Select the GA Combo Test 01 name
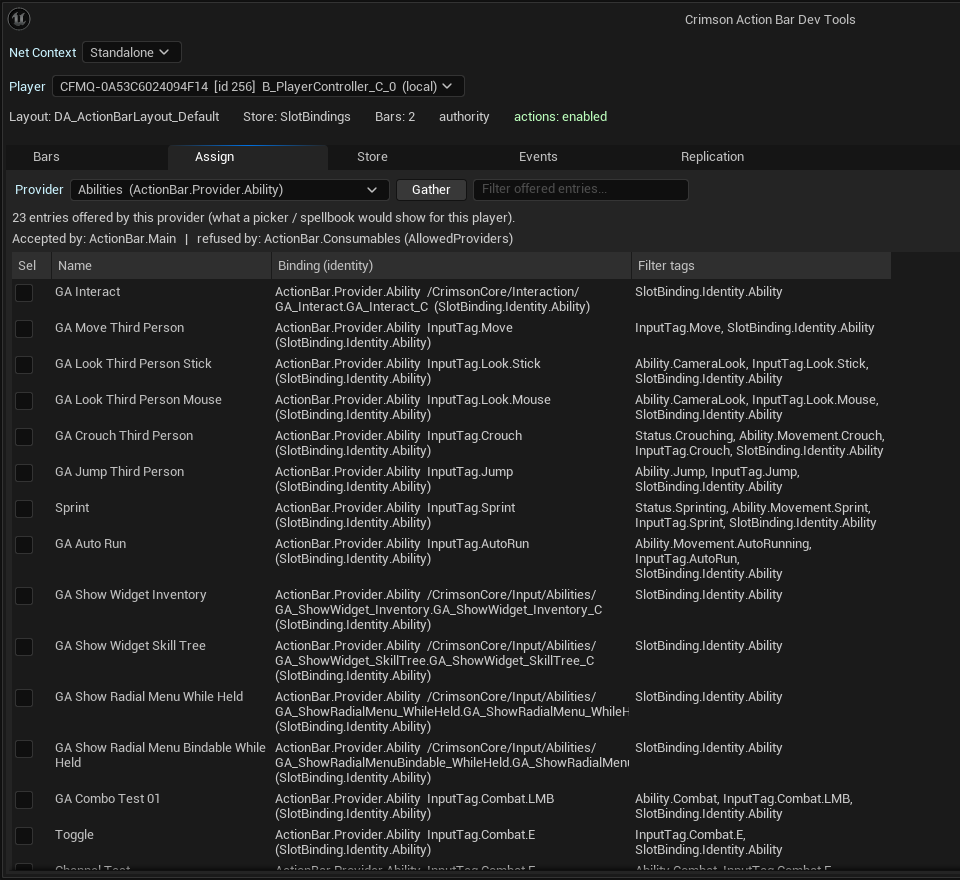Image resolution: width=960 pixels, height=880 pixels. click(x=107, y=799)
